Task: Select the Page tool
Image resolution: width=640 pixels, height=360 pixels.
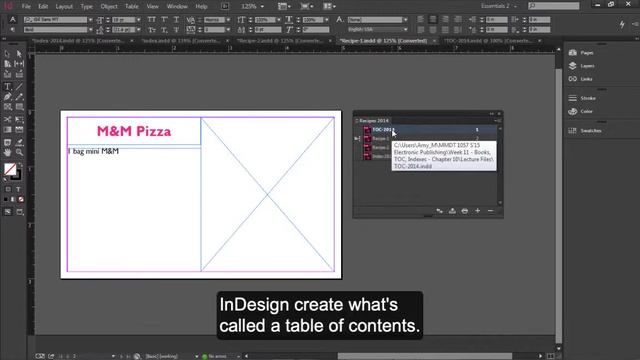Action: [7, 64]
